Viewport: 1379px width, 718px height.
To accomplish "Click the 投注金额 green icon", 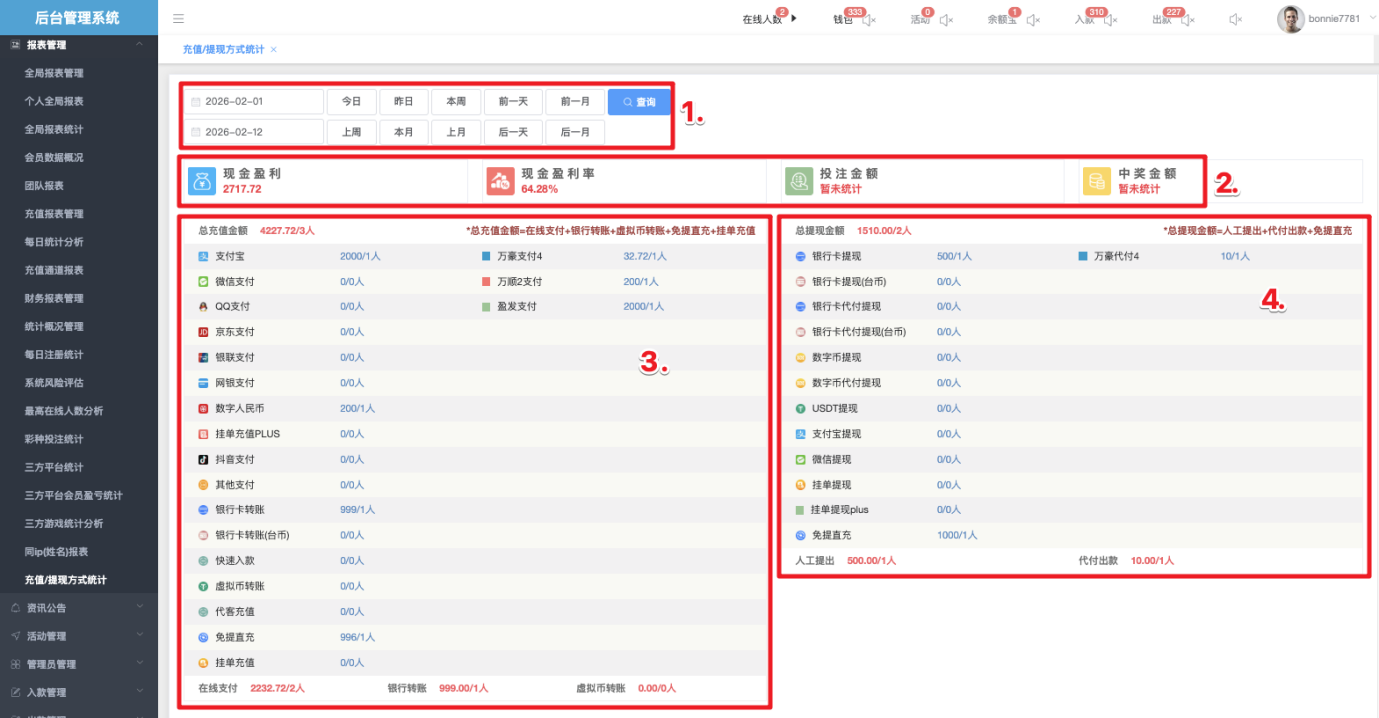I will (798, 181).
